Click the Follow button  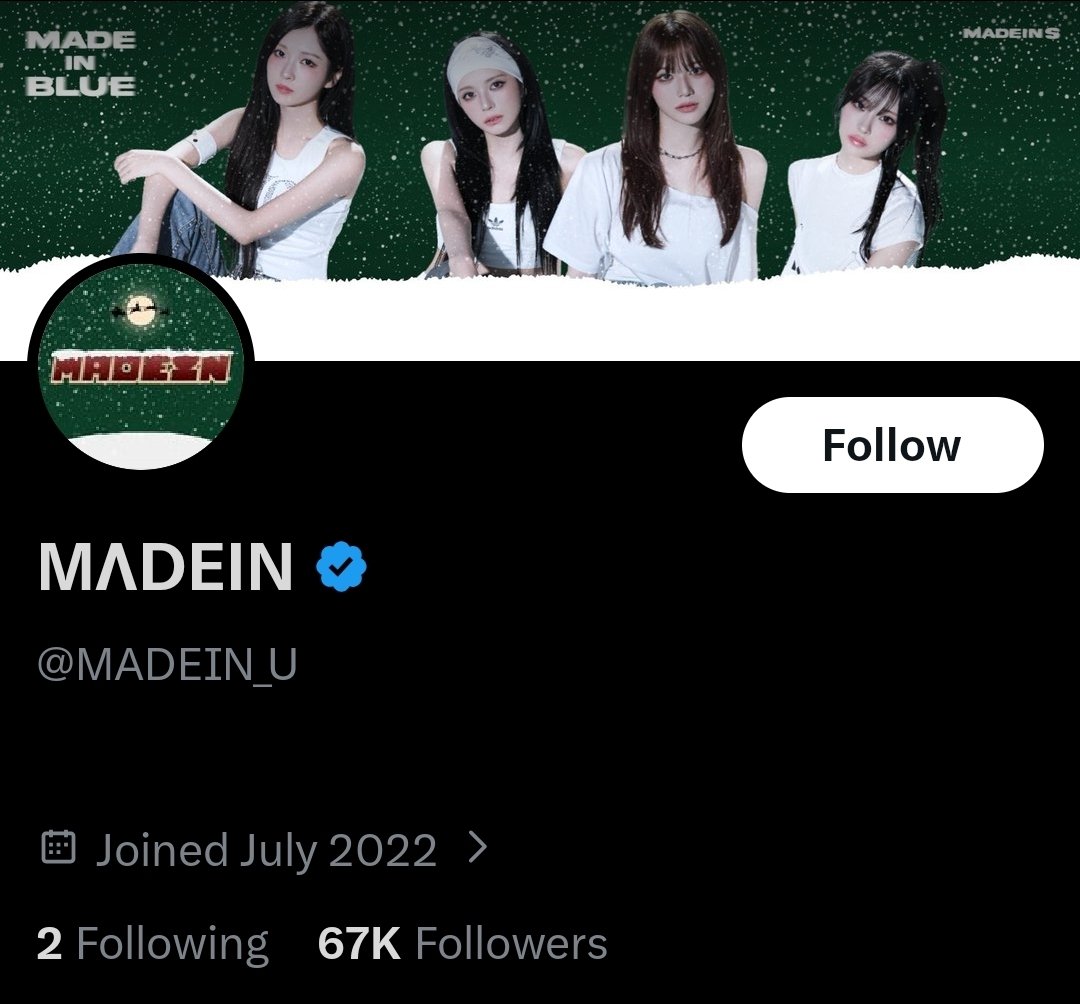[893, 445]
